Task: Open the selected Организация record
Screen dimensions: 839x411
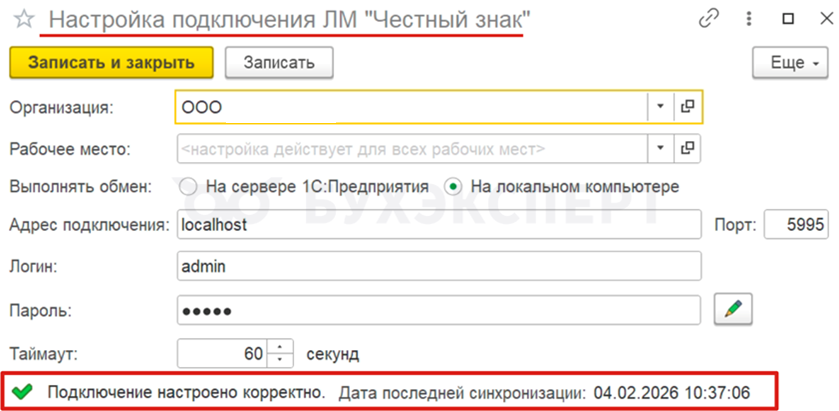Action: [x=688, y=106]
